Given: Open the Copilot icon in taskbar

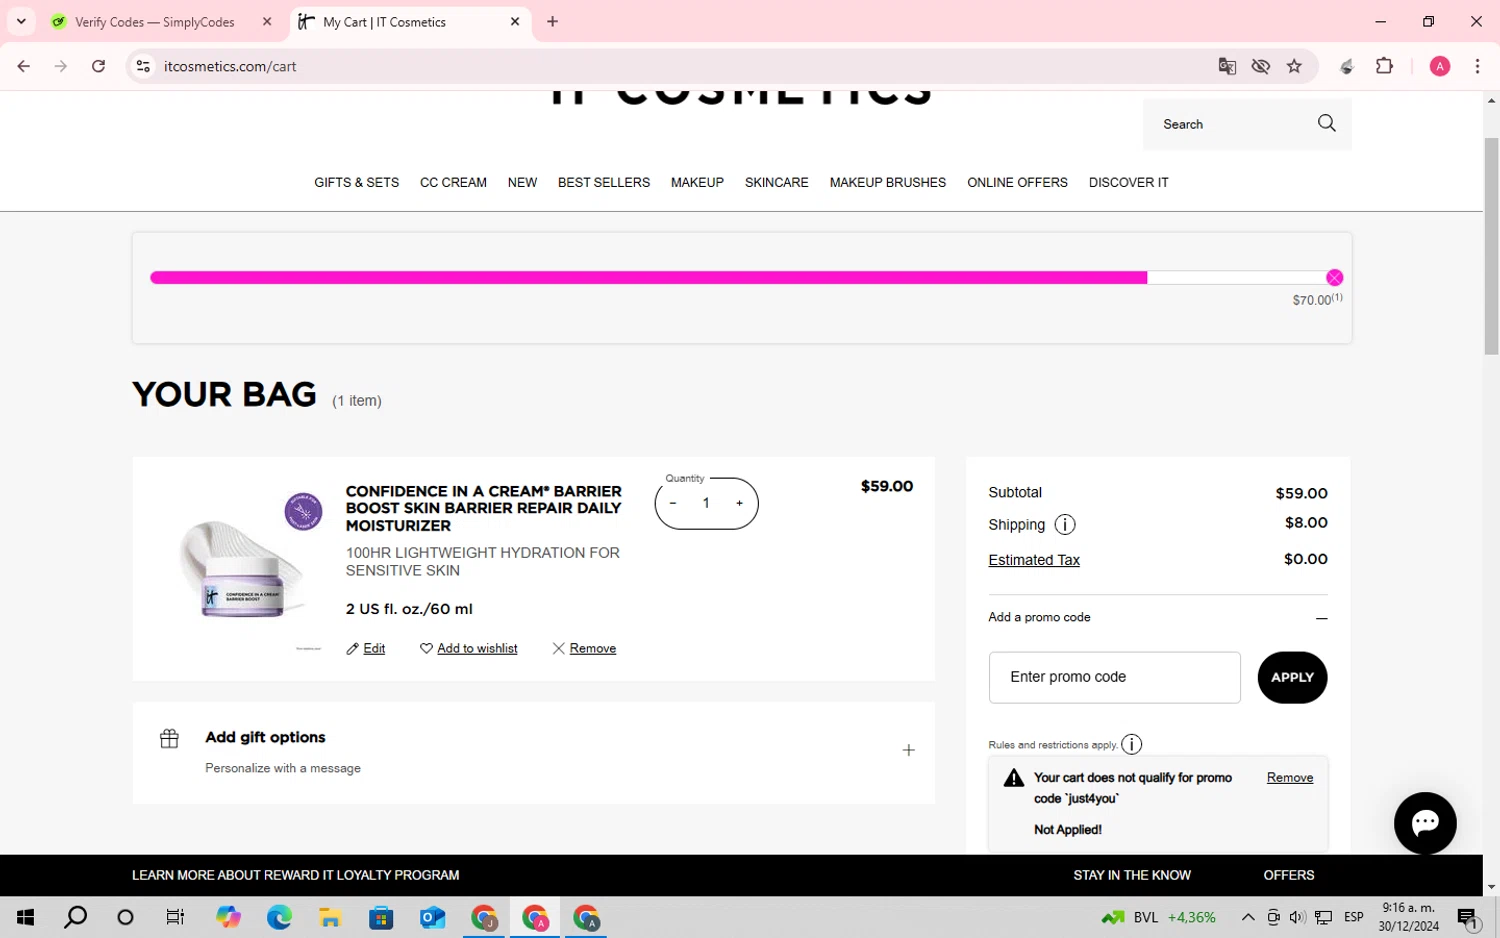Looking at the screenshot, I should [x=228, y=917].
